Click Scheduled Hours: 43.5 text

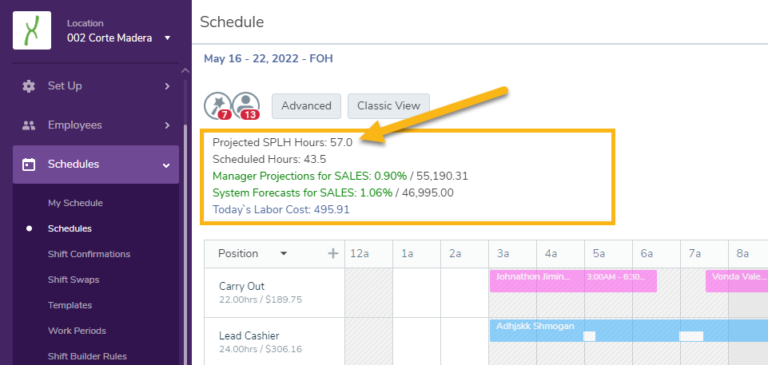[x=269, y=159]
